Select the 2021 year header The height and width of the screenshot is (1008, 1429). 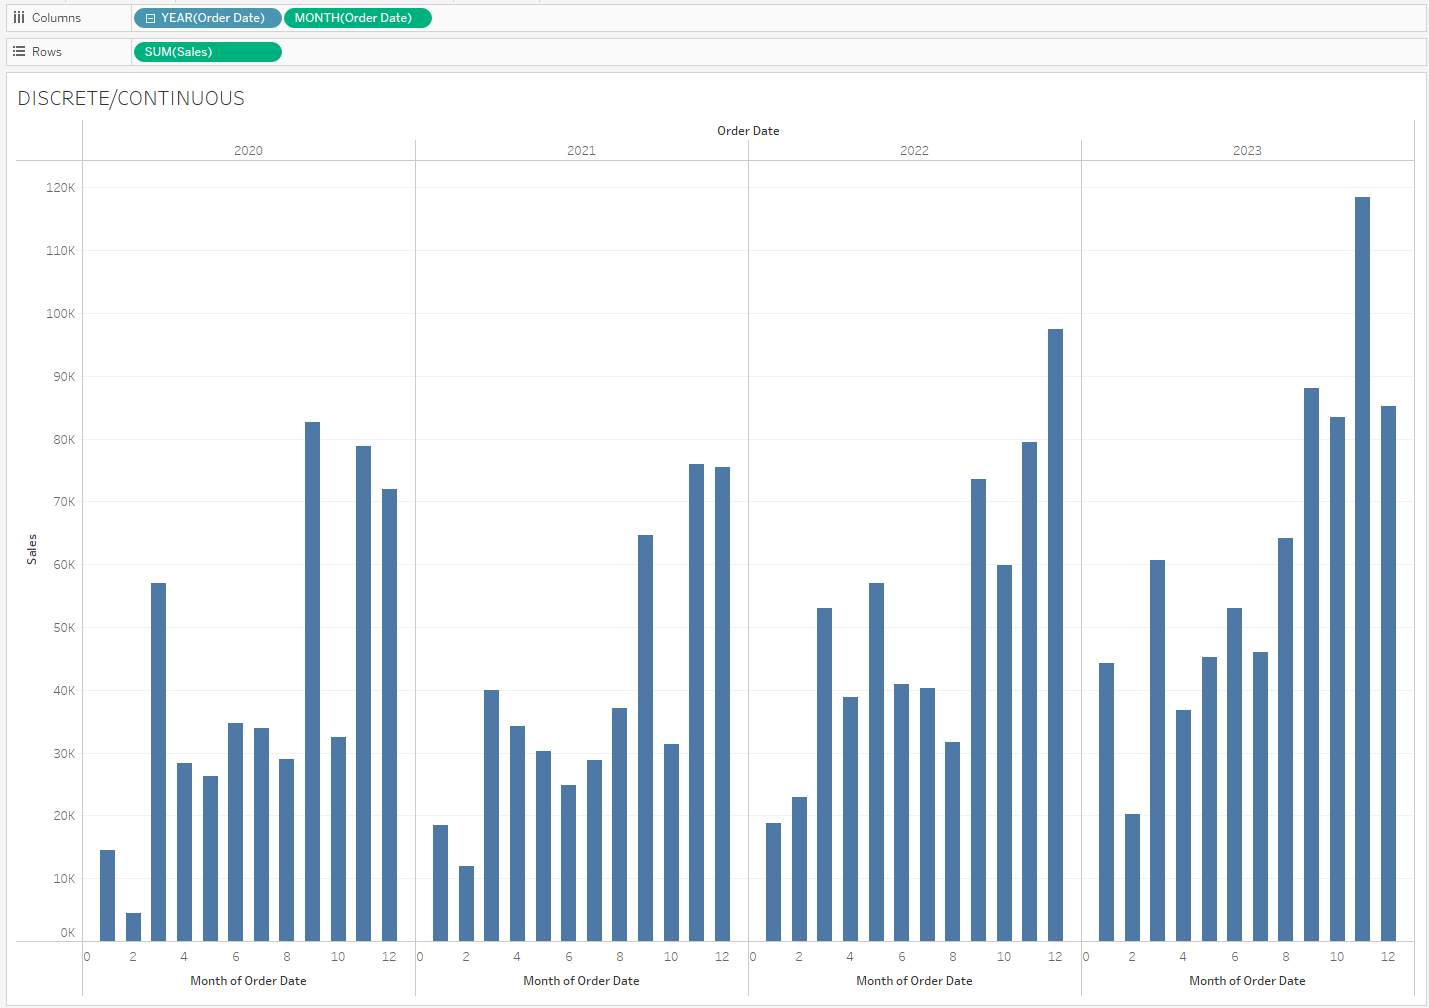click(x=581, y=151)
